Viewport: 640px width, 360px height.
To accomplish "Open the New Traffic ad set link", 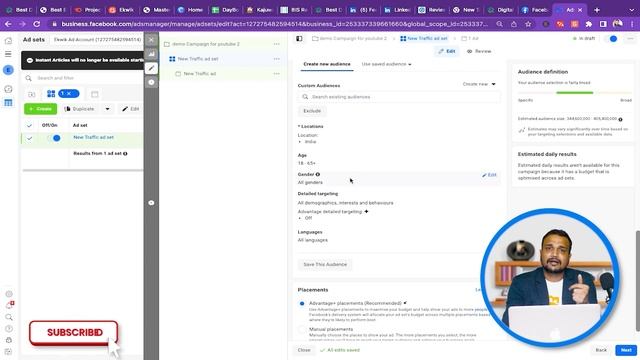I will [93, 137].
